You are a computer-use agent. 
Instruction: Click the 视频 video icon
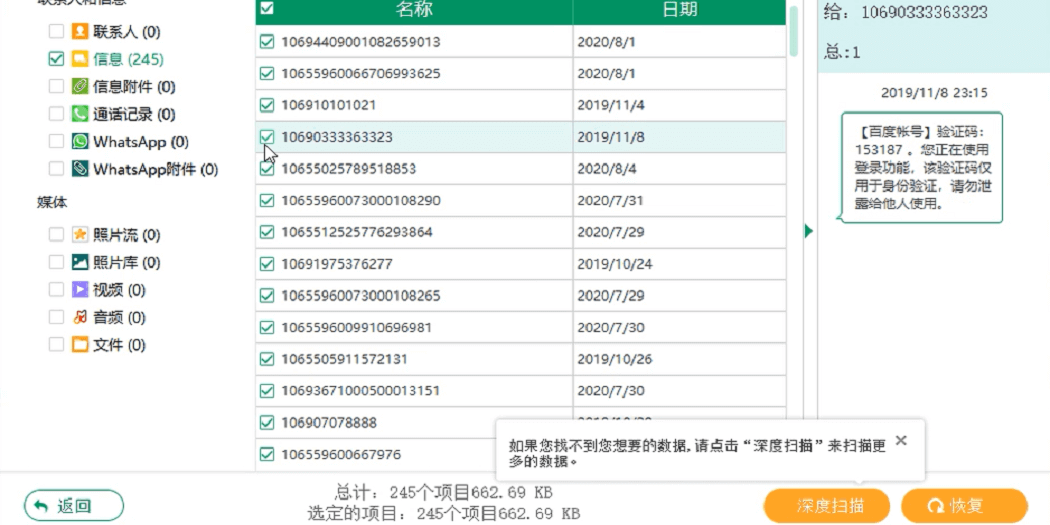point(80,289)
